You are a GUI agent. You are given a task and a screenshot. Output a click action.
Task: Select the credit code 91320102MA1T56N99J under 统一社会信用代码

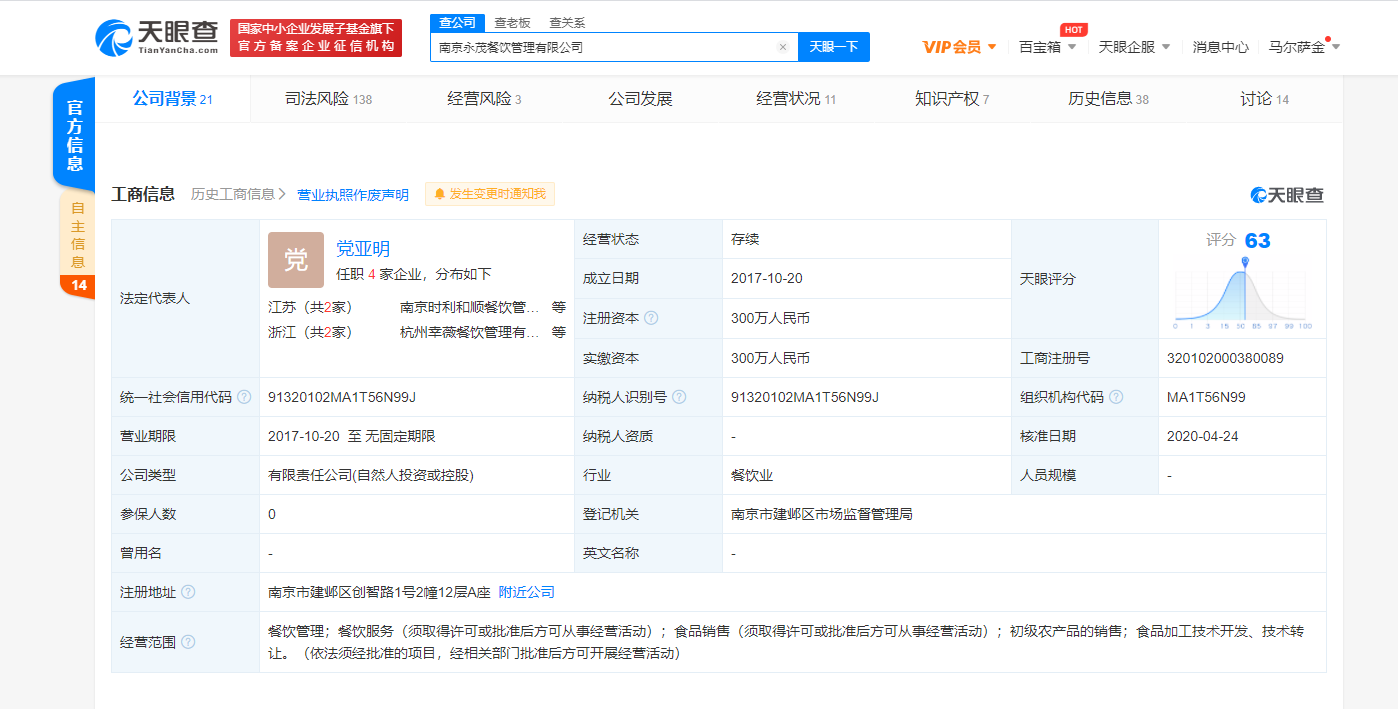[x=342, y=397]
